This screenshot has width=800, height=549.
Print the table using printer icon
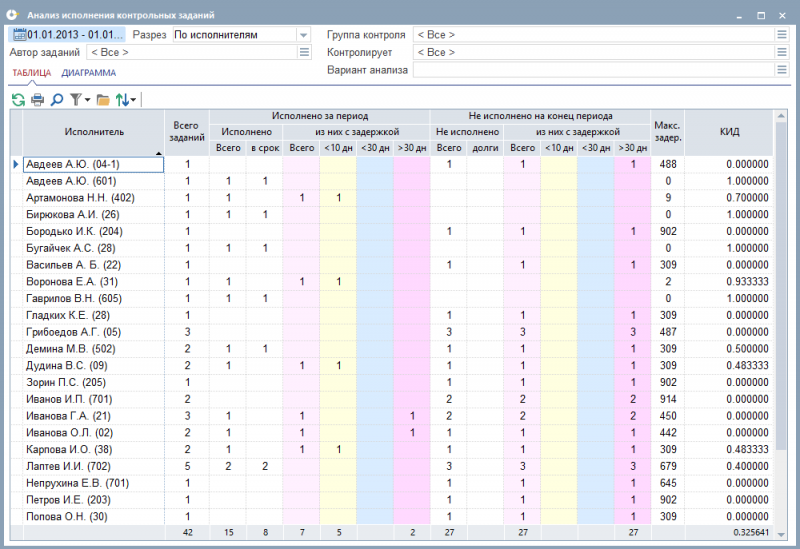[37, 99]
